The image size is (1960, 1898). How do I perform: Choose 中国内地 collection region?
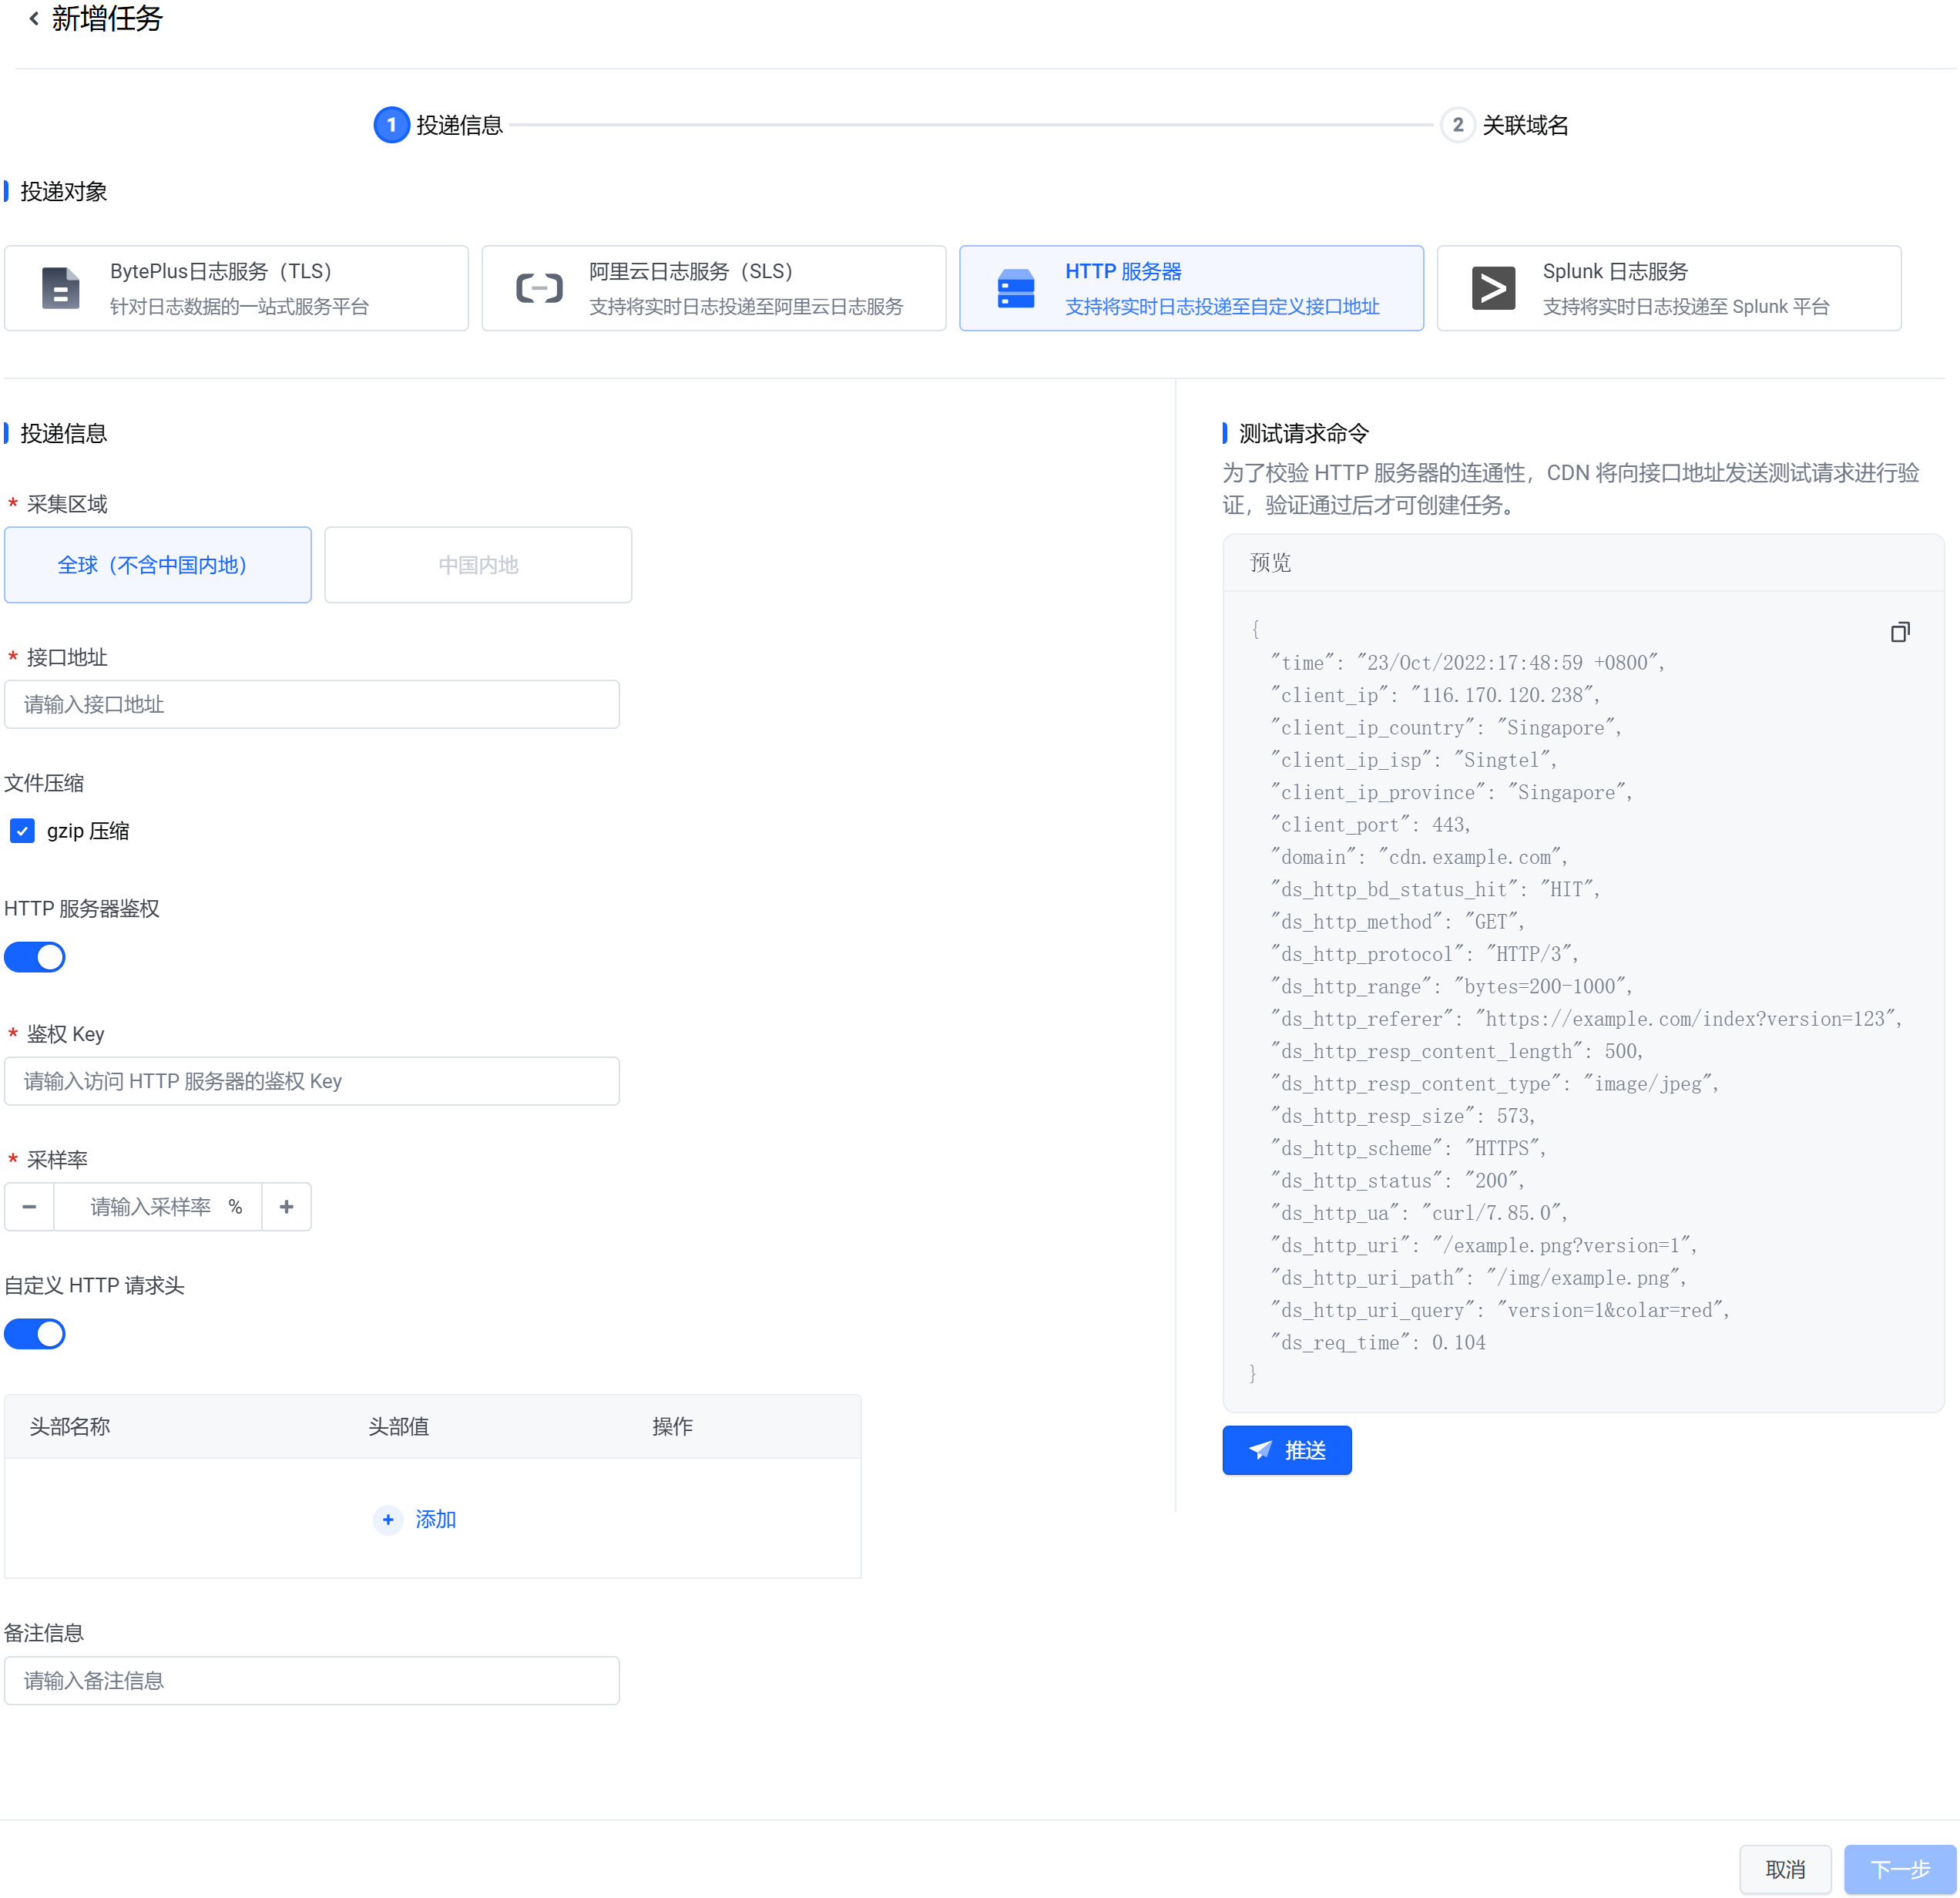477,565
